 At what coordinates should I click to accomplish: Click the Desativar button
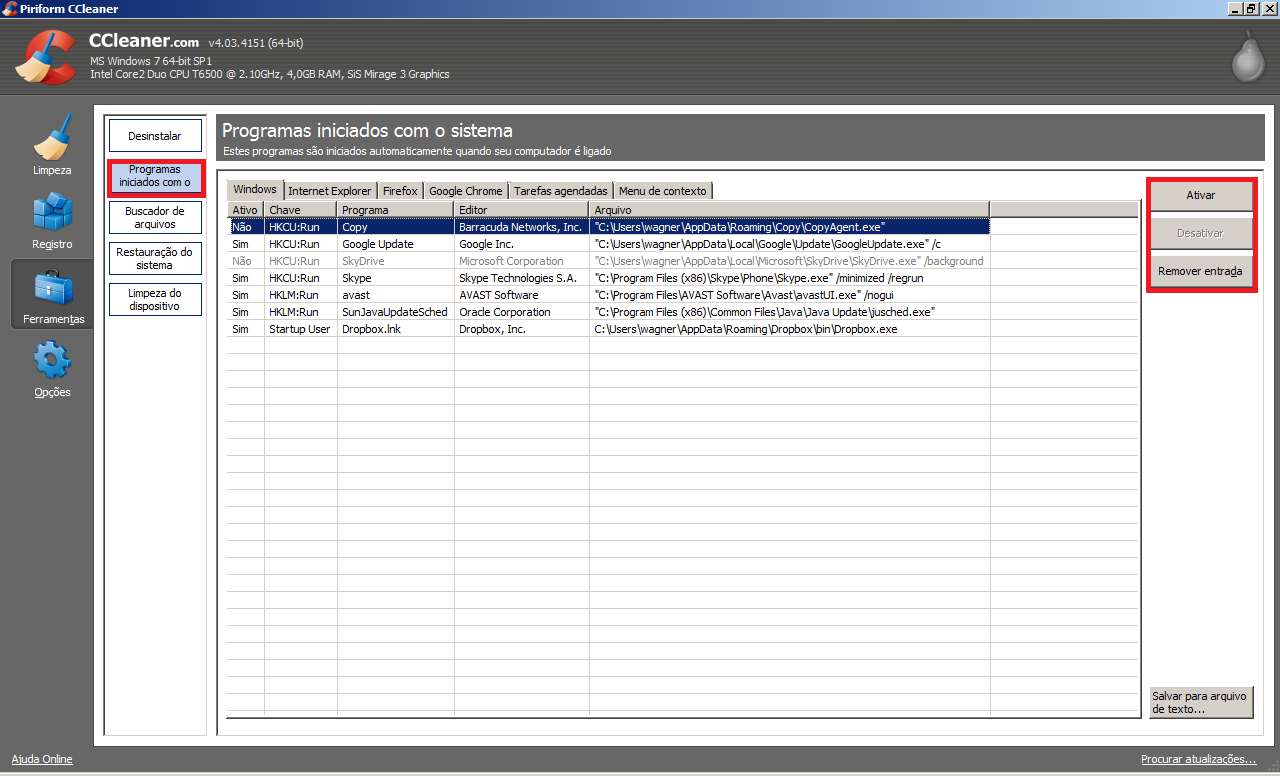(x=1200, y=234)
